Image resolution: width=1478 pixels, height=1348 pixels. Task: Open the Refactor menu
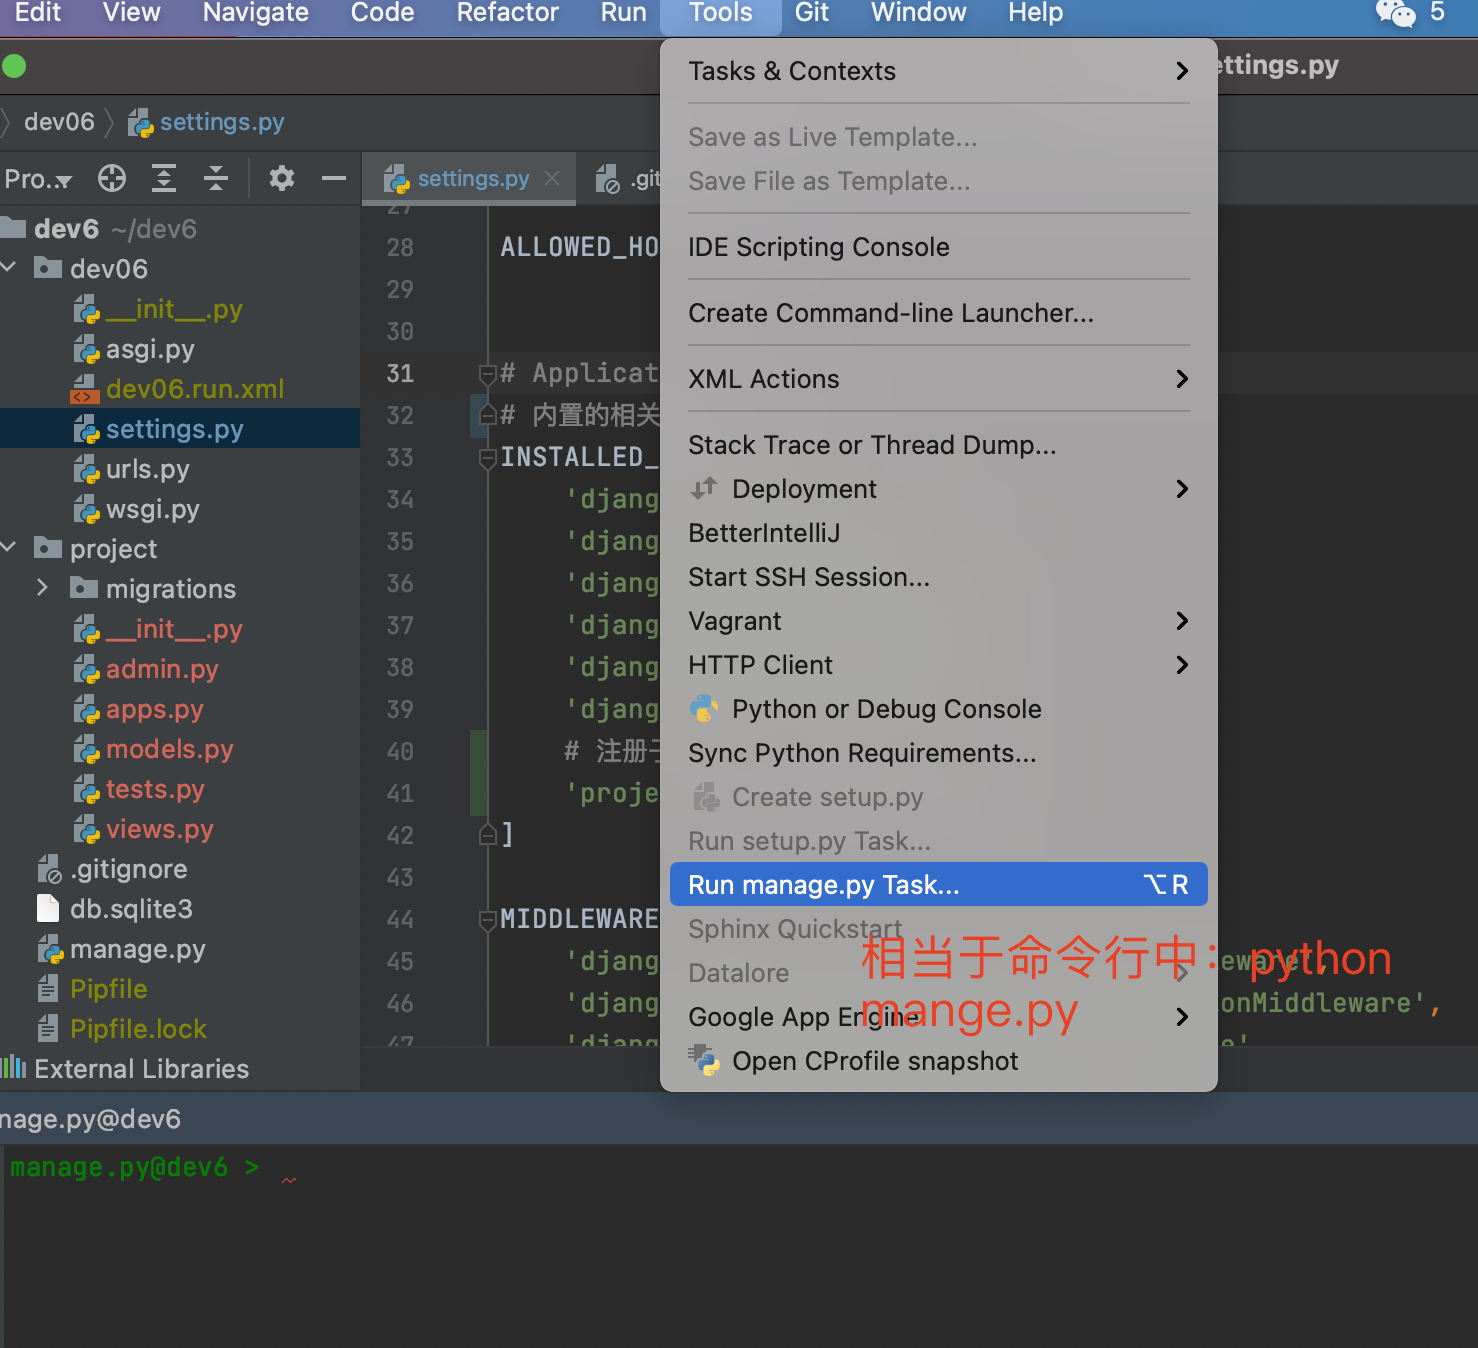507,13
